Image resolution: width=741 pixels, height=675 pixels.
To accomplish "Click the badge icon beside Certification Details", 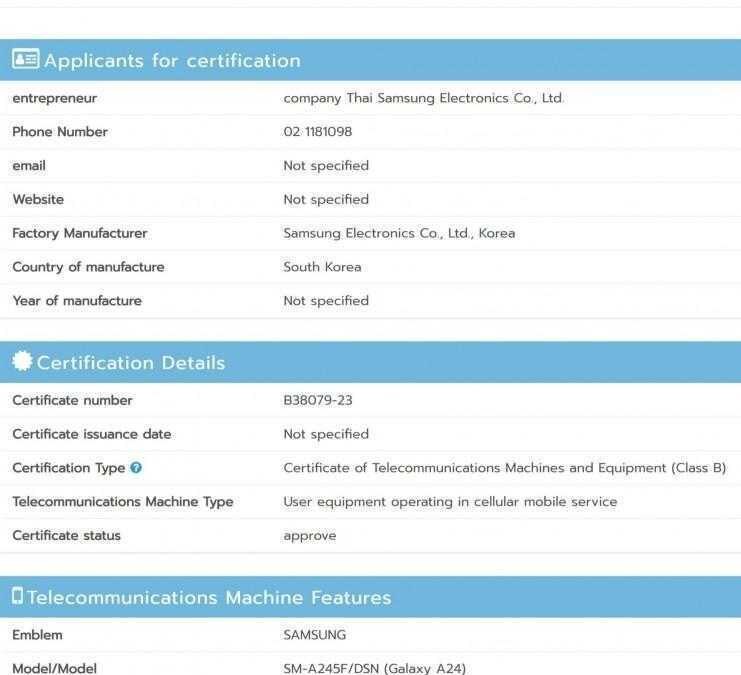I will tap(22, 362).
